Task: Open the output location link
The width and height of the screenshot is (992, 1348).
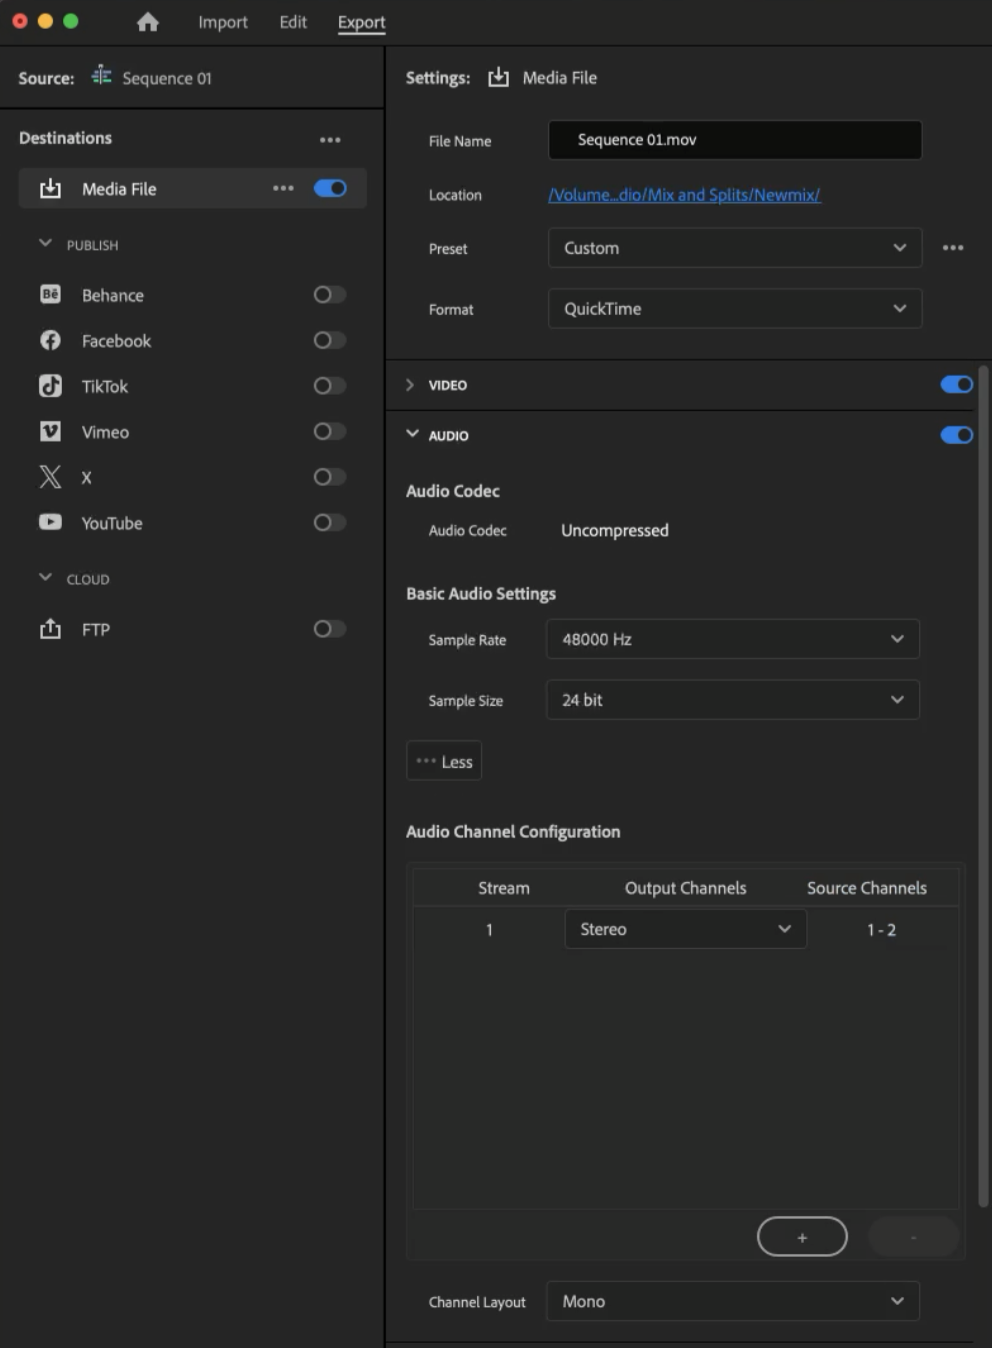Action: [684, 195]
